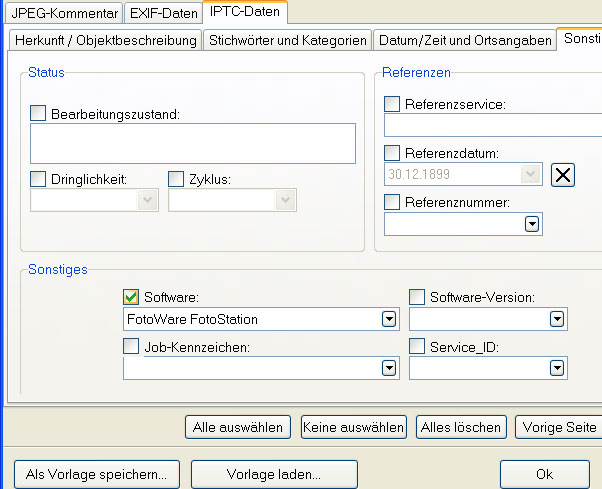Expand the Job-Kennzeichen dropdown
602x489 pixels.
[389, 369]
